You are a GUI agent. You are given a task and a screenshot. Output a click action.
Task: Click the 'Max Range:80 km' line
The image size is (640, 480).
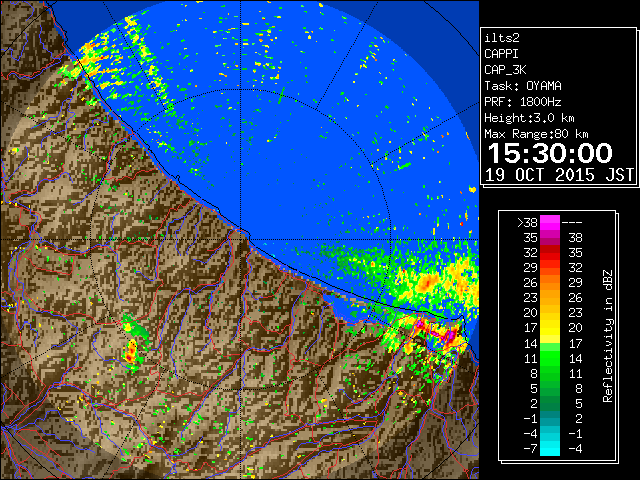pyautogui.click(x=536, y=134)
